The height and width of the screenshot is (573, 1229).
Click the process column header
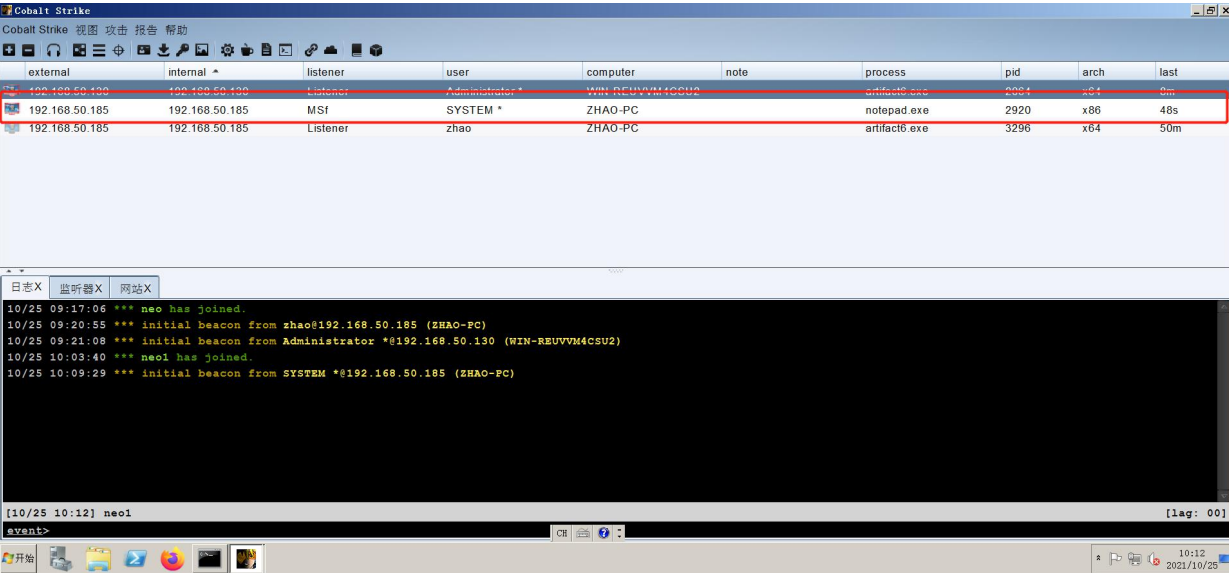(x=931, y=72)
